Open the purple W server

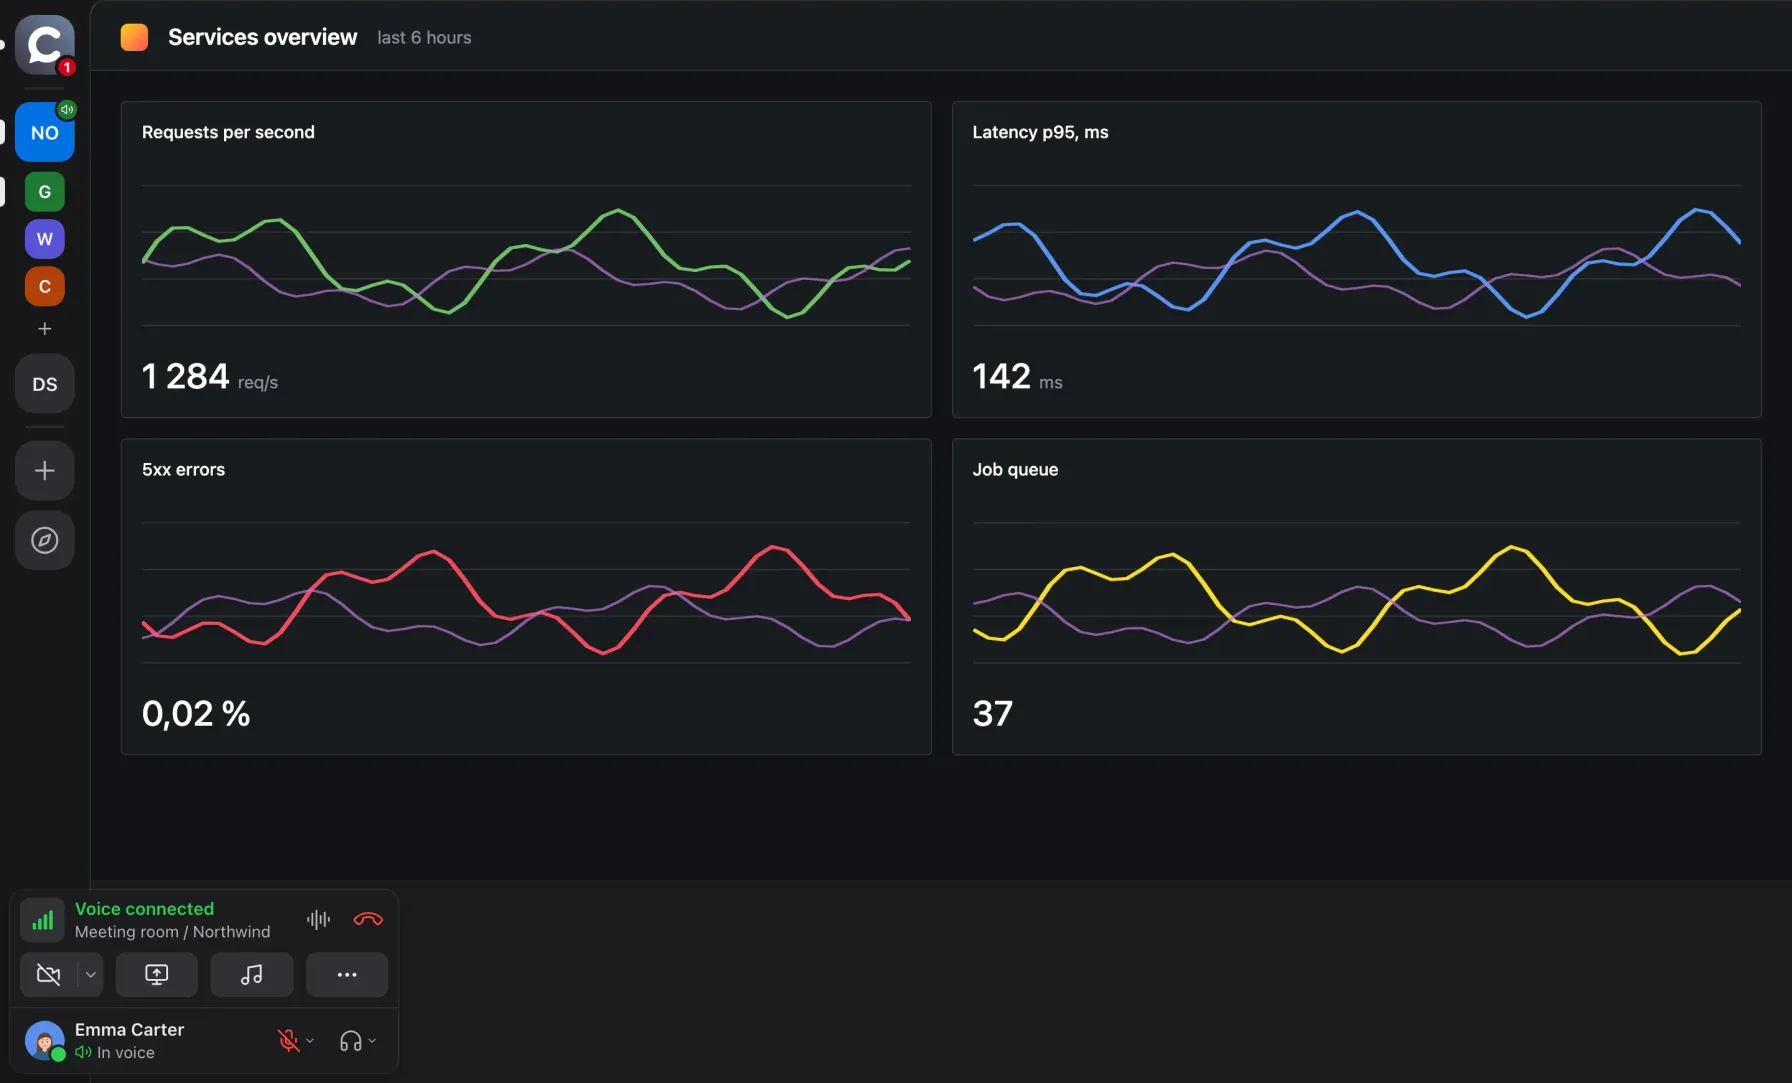click(45, 239)
